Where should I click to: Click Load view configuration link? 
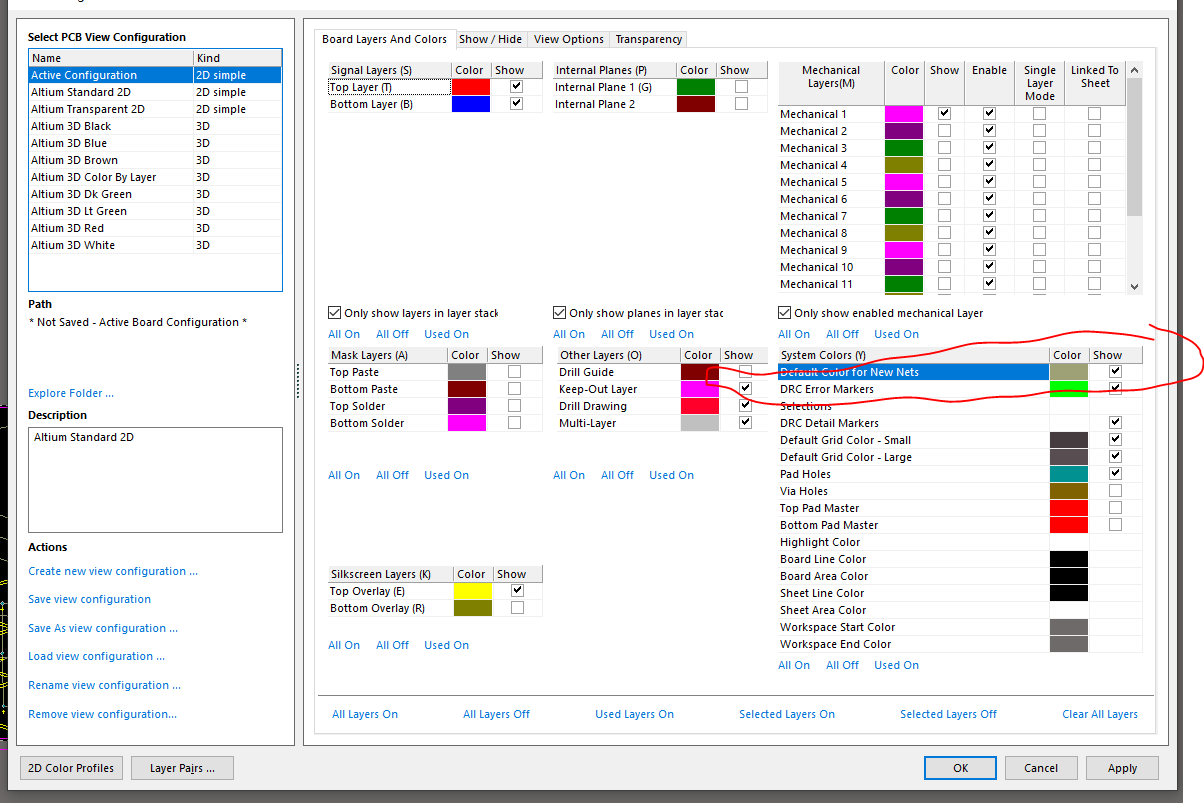tap(96, 656)
